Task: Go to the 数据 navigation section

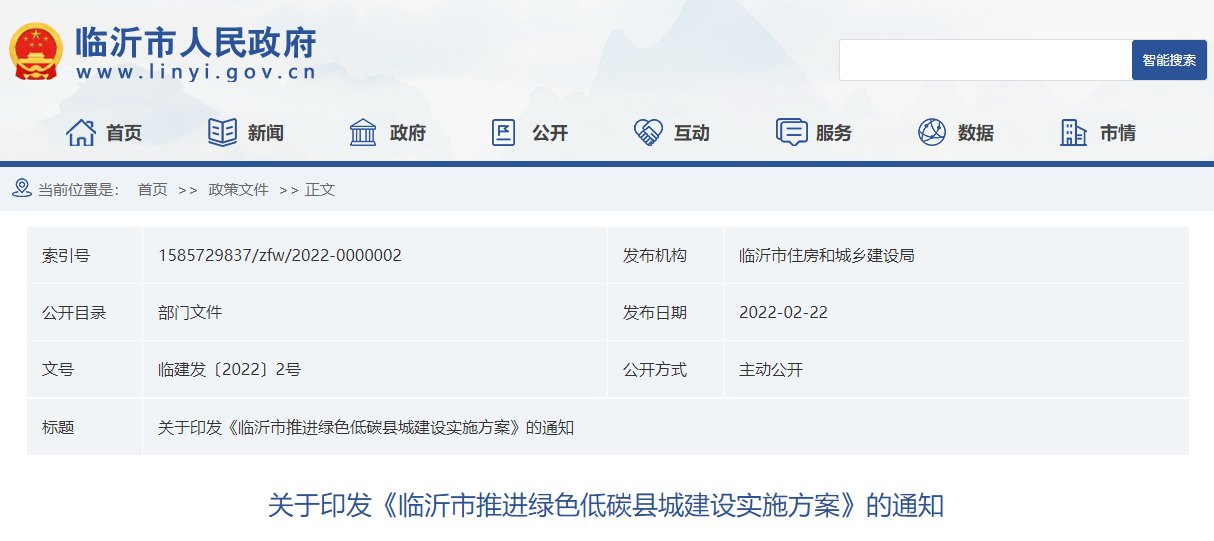Action: pyautogui.click(x=975, y=133)
